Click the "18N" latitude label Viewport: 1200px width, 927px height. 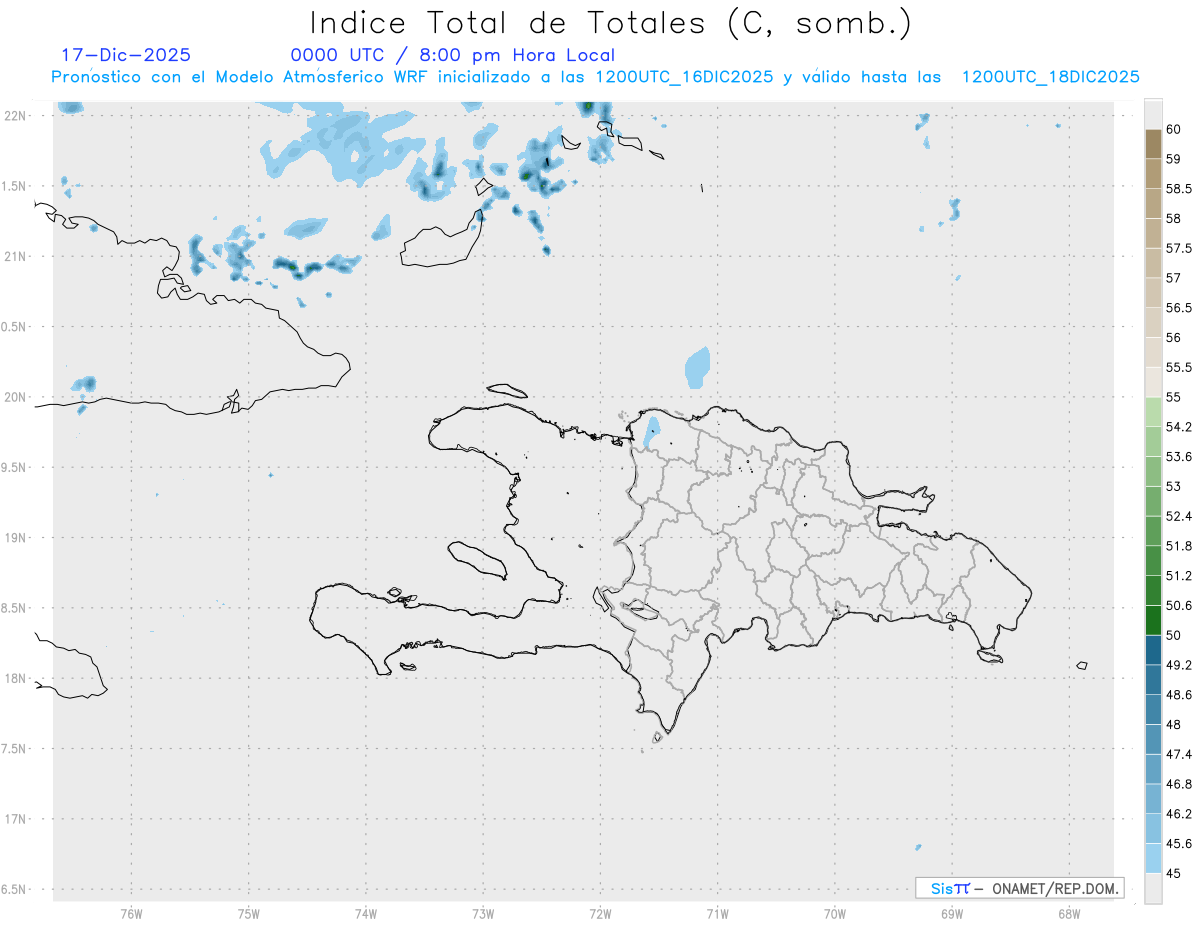[15, 678]
